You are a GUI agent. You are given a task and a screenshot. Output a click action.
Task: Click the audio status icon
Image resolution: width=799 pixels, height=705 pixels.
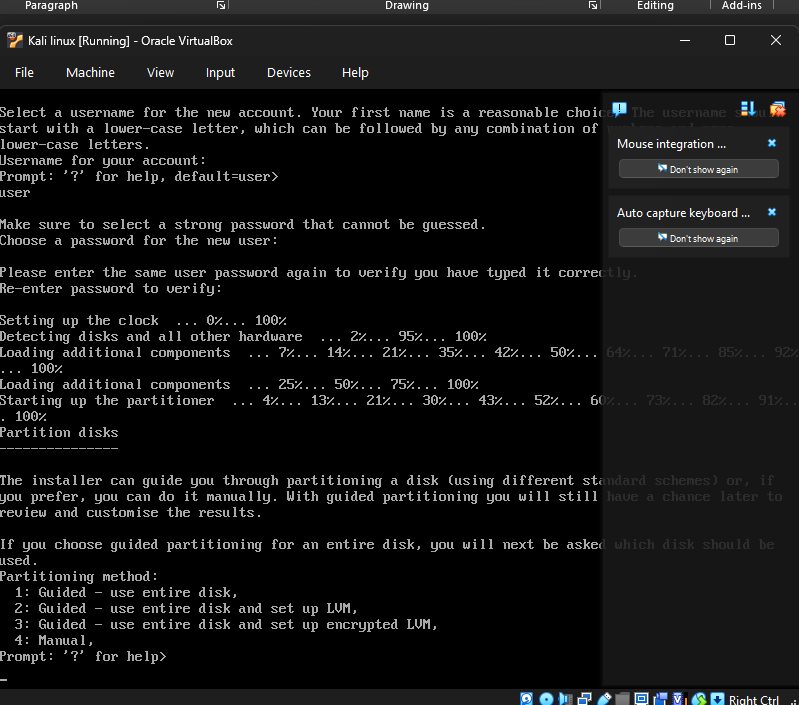point(565,698)
